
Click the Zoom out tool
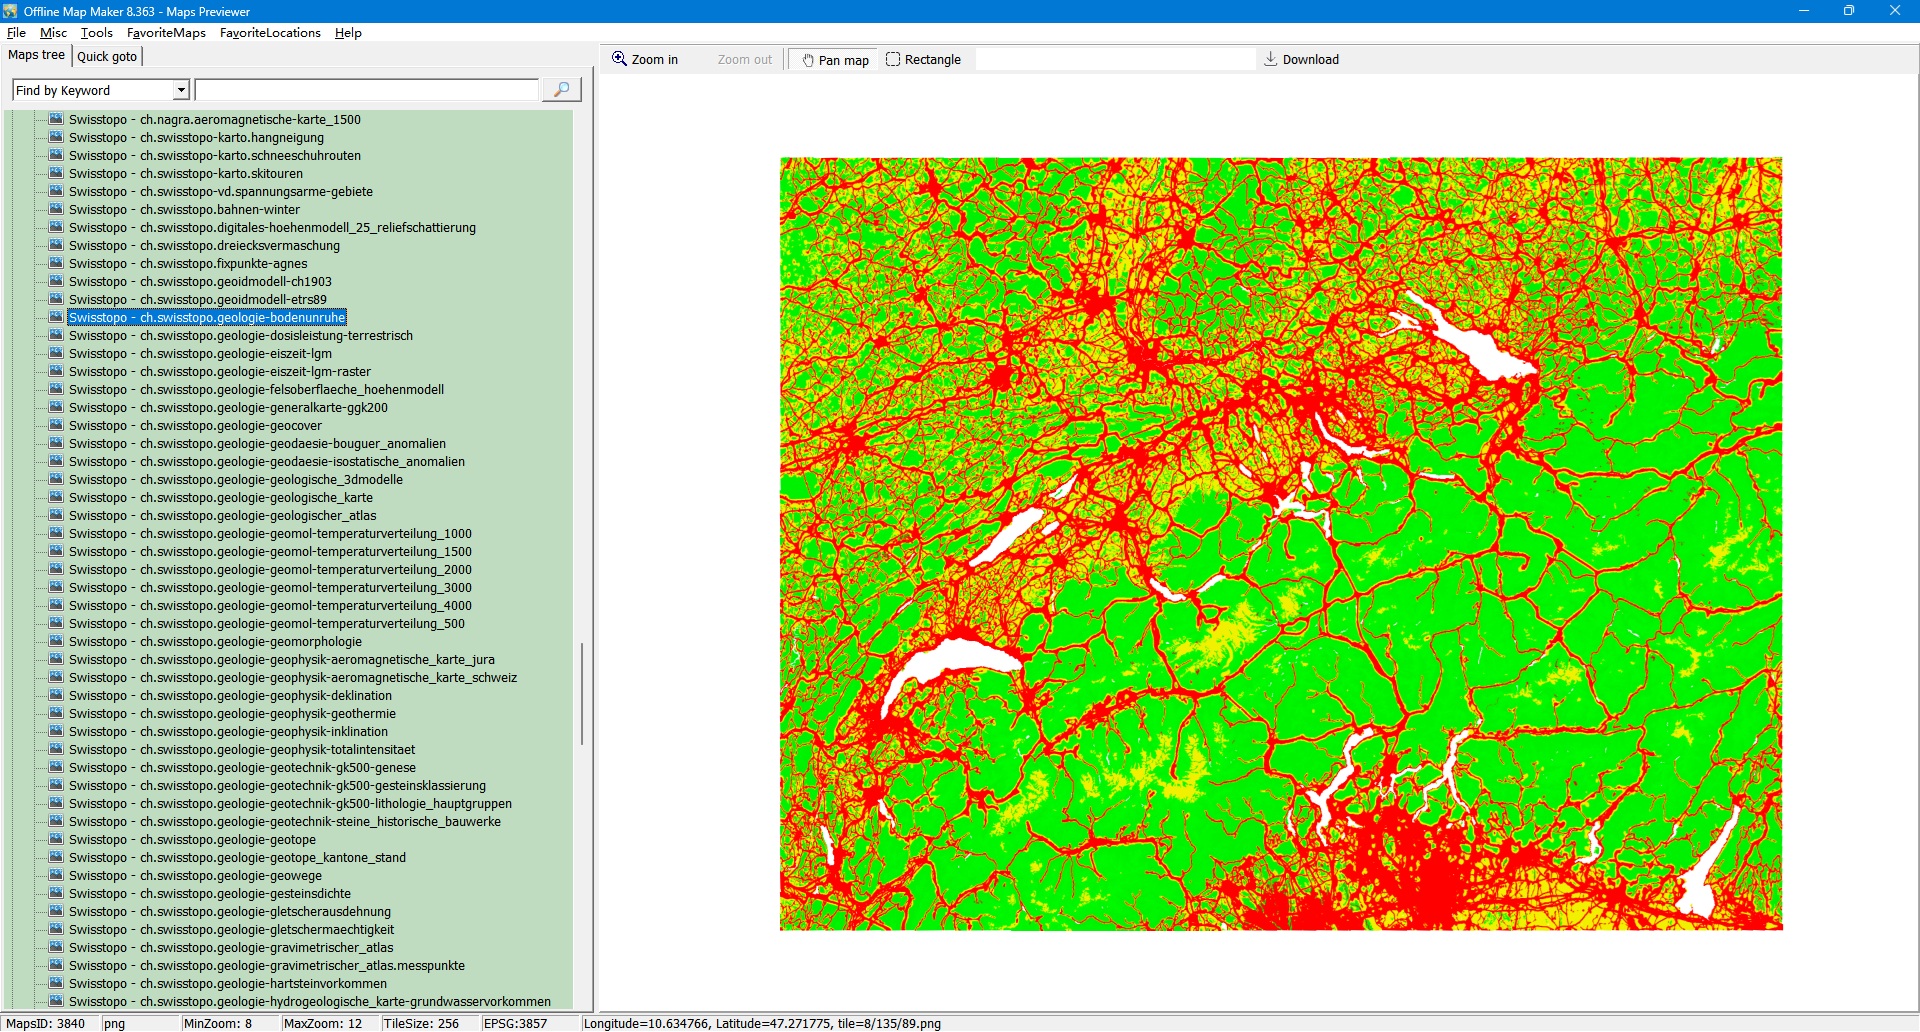pyautogui.click(x=744, y=60)
